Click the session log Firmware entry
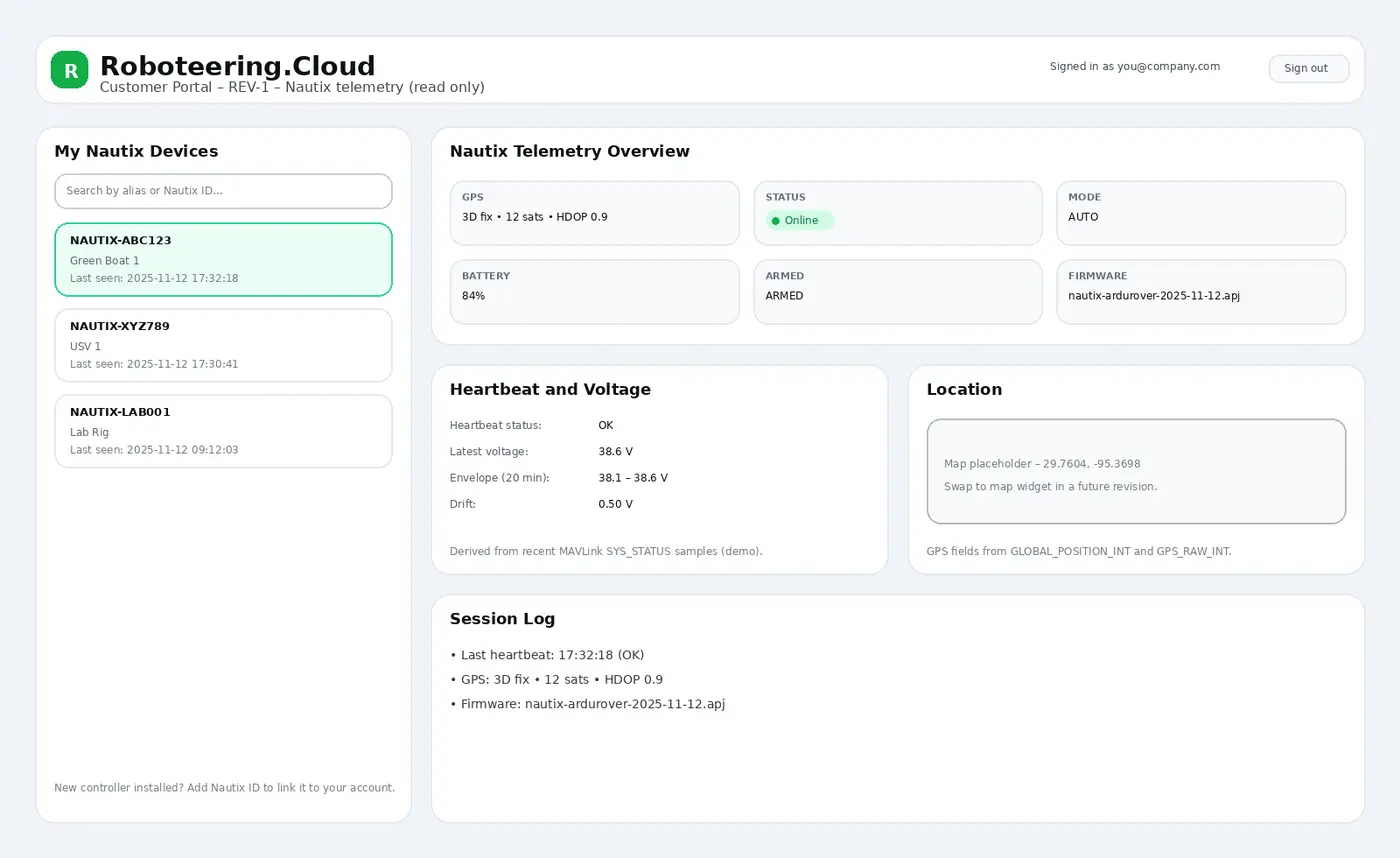1400x858 pixels. pos(587,704)
